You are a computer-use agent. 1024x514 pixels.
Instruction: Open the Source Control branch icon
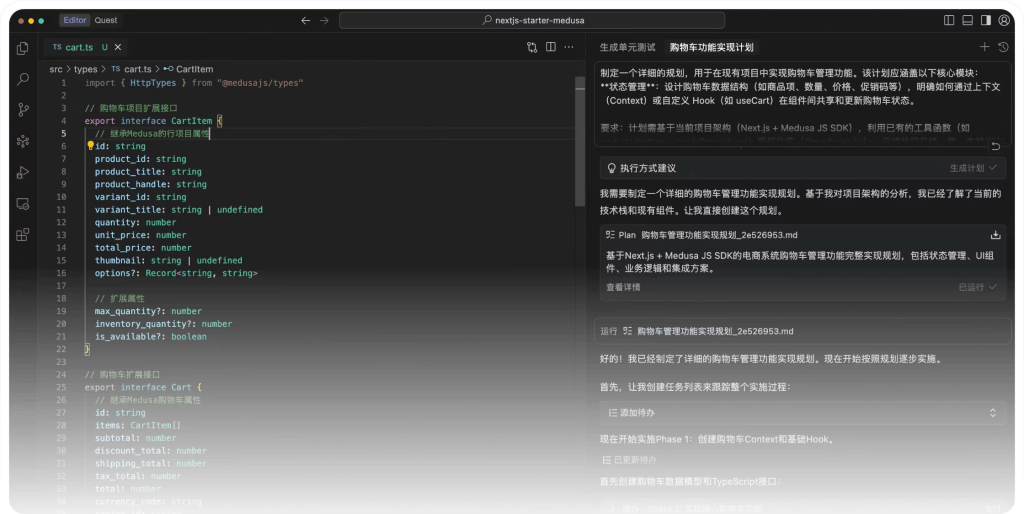22,110
